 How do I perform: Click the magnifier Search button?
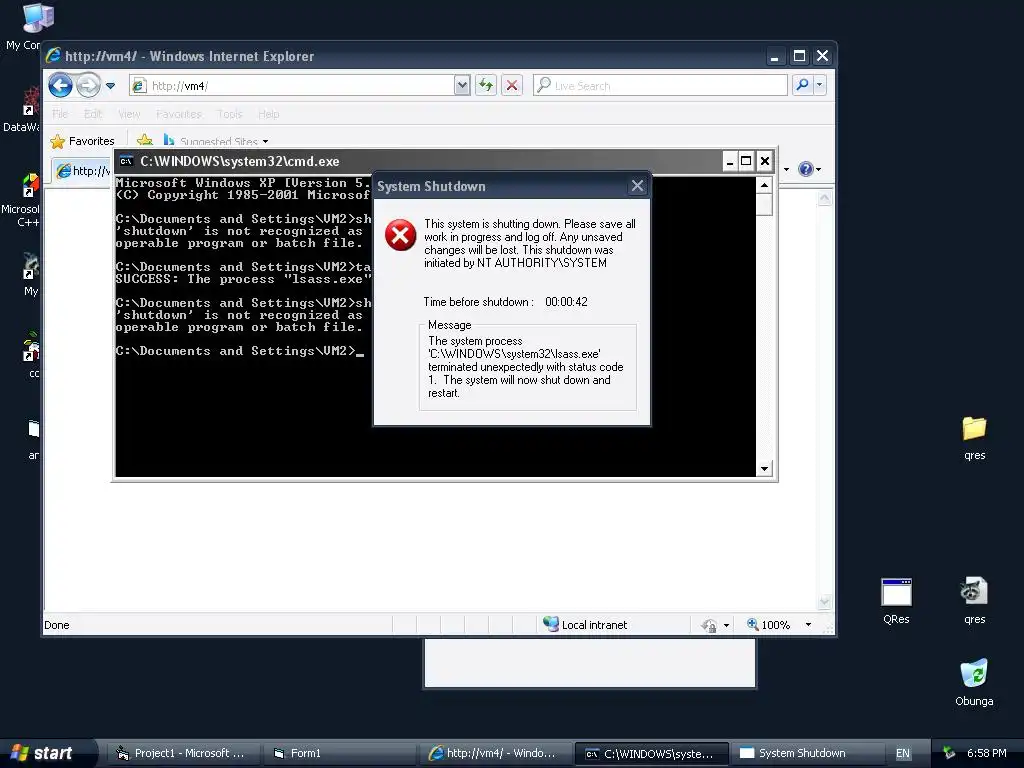[802, 86]
